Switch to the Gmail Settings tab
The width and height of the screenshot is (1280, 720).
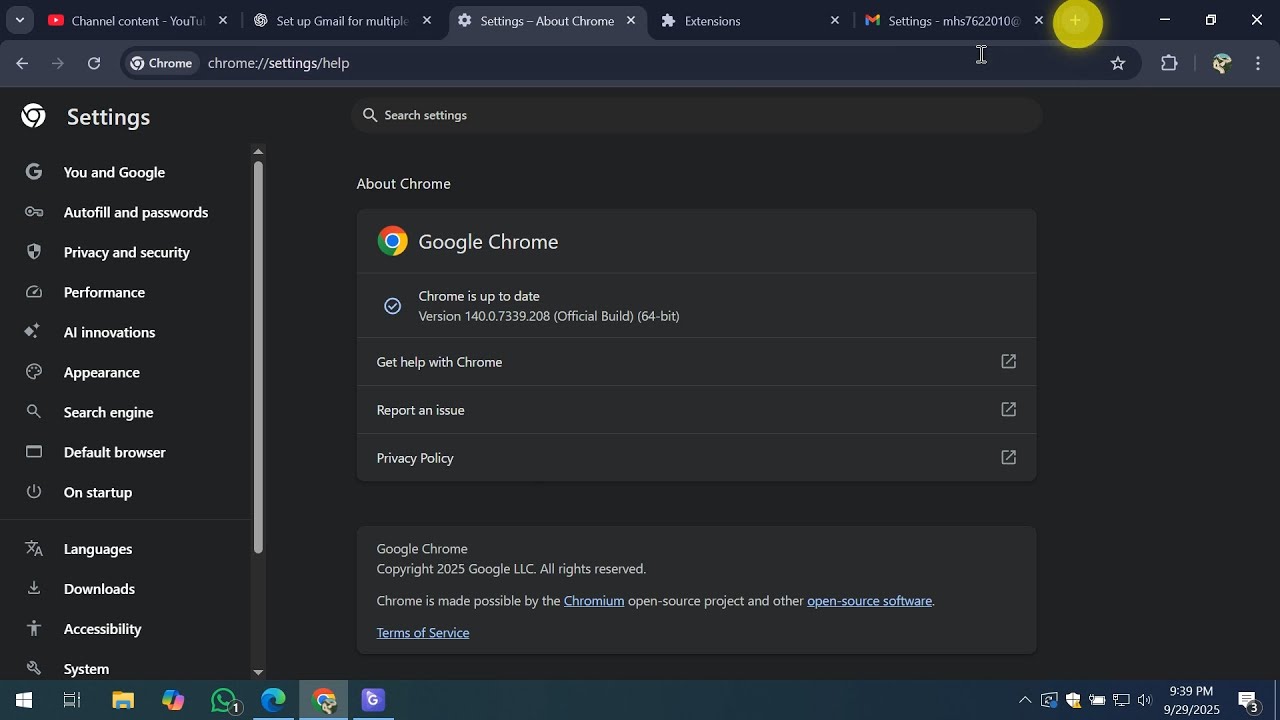(954, 20)
